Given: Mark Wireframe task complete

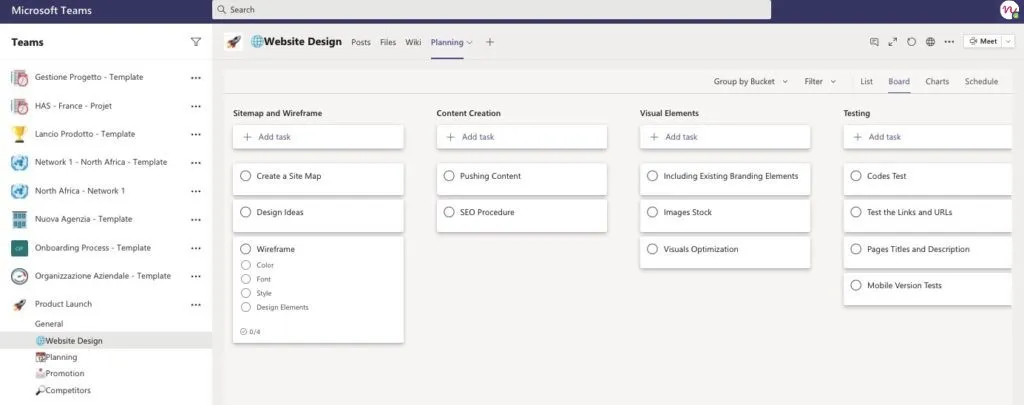Looking at the screenshot, I should [x=246, y=249].
